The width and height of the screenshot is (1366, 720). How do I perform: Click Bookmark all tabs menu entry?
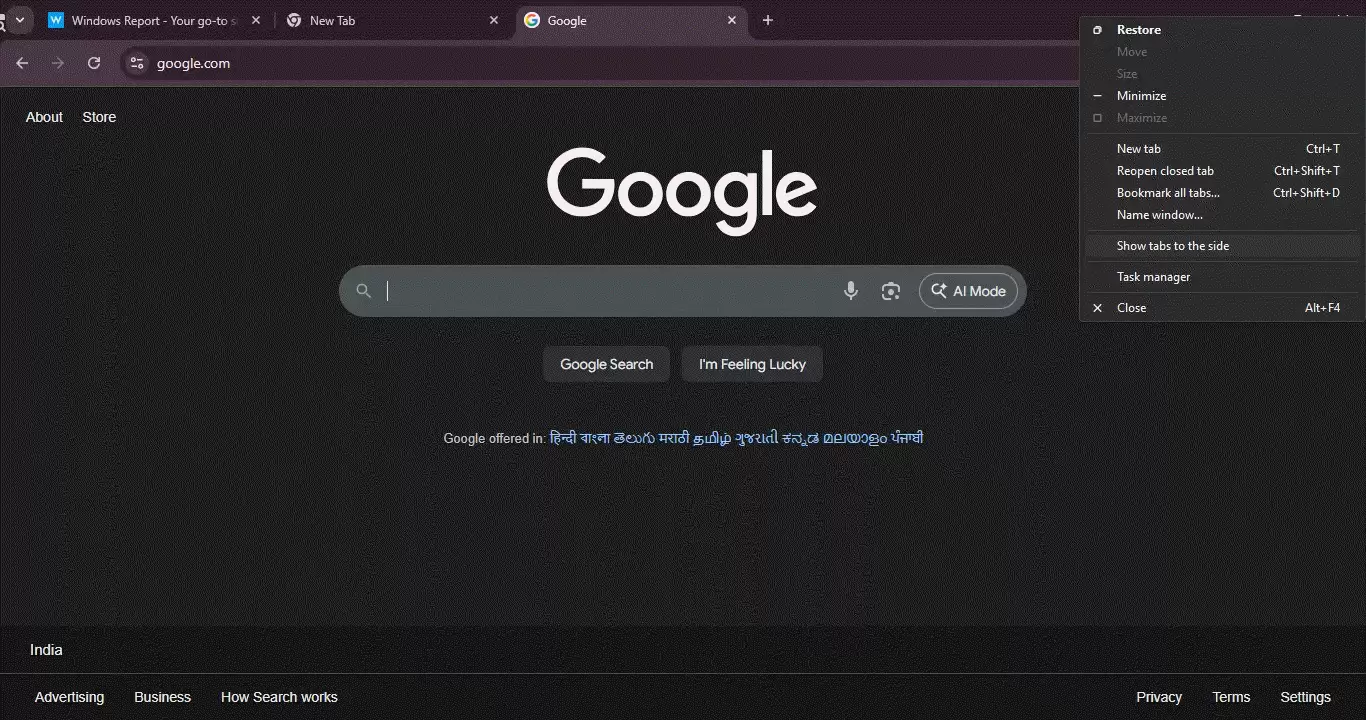pyautogui.click(x=1168, y=192)
